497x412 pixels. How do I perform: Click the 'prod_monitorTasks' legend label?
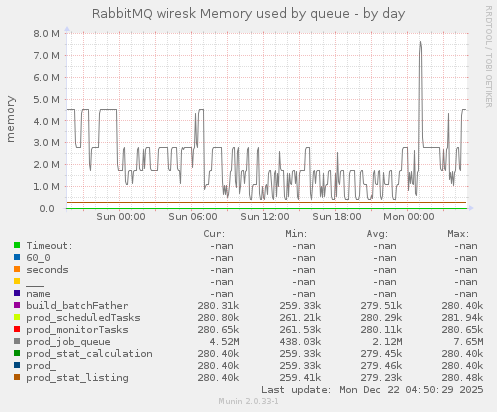point(77,330)
